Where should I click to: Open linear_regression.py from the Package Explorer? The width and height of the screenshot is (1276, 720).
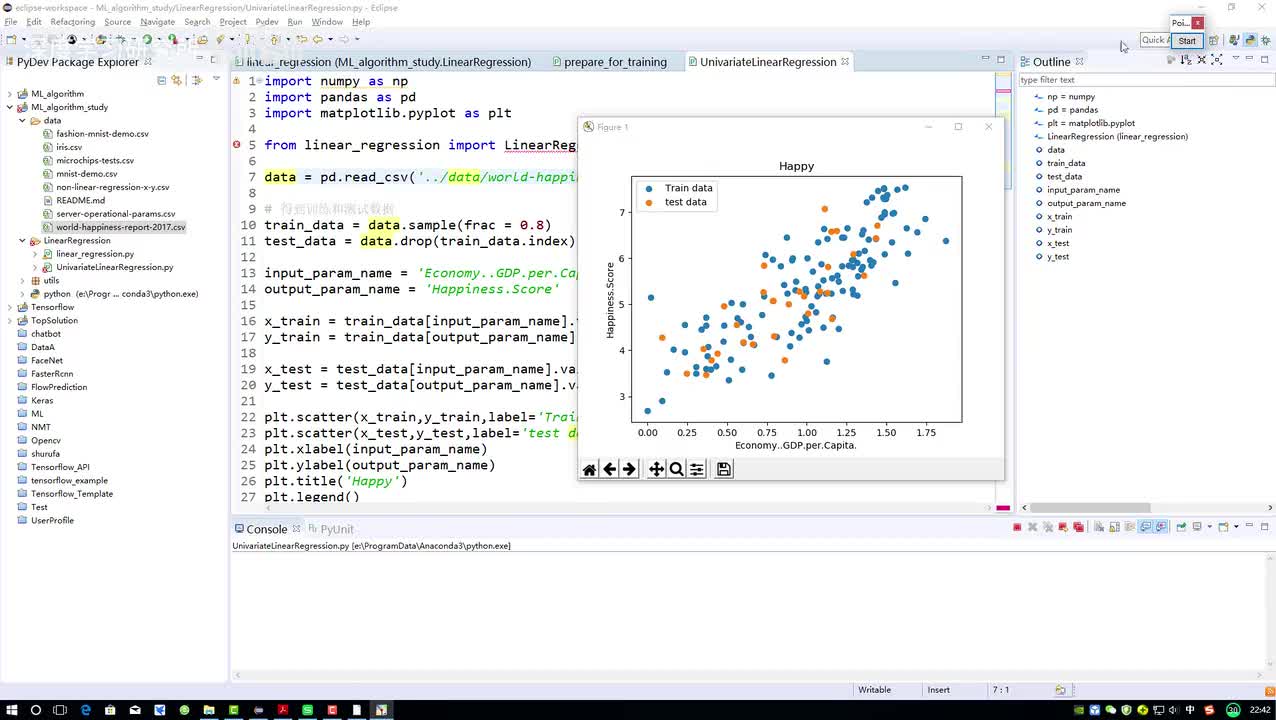[94, 254]
